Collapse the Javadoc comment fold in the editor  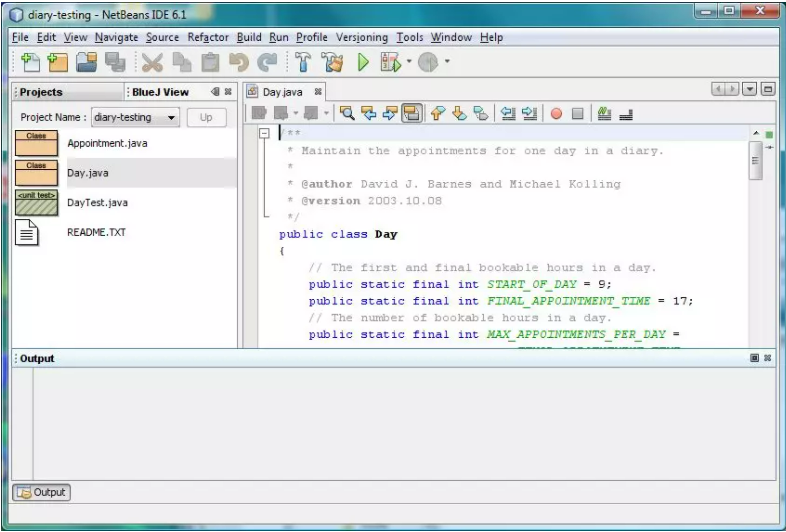click(264, 133)
